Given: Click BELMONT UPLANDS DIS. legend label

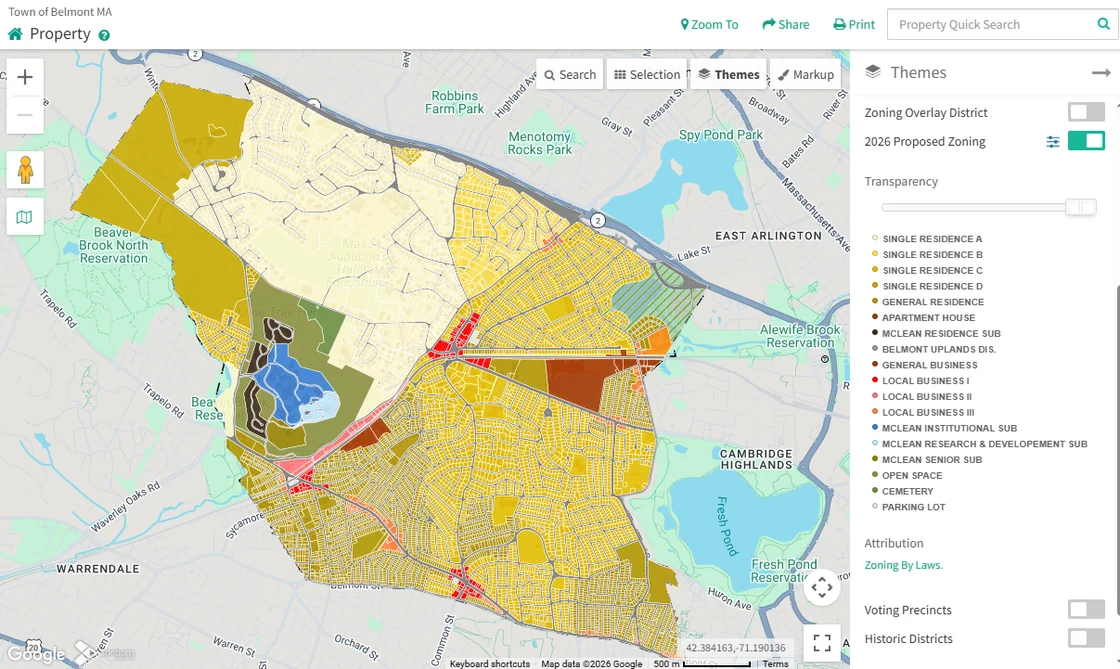Looking at the screenshot, I should 939,349.
